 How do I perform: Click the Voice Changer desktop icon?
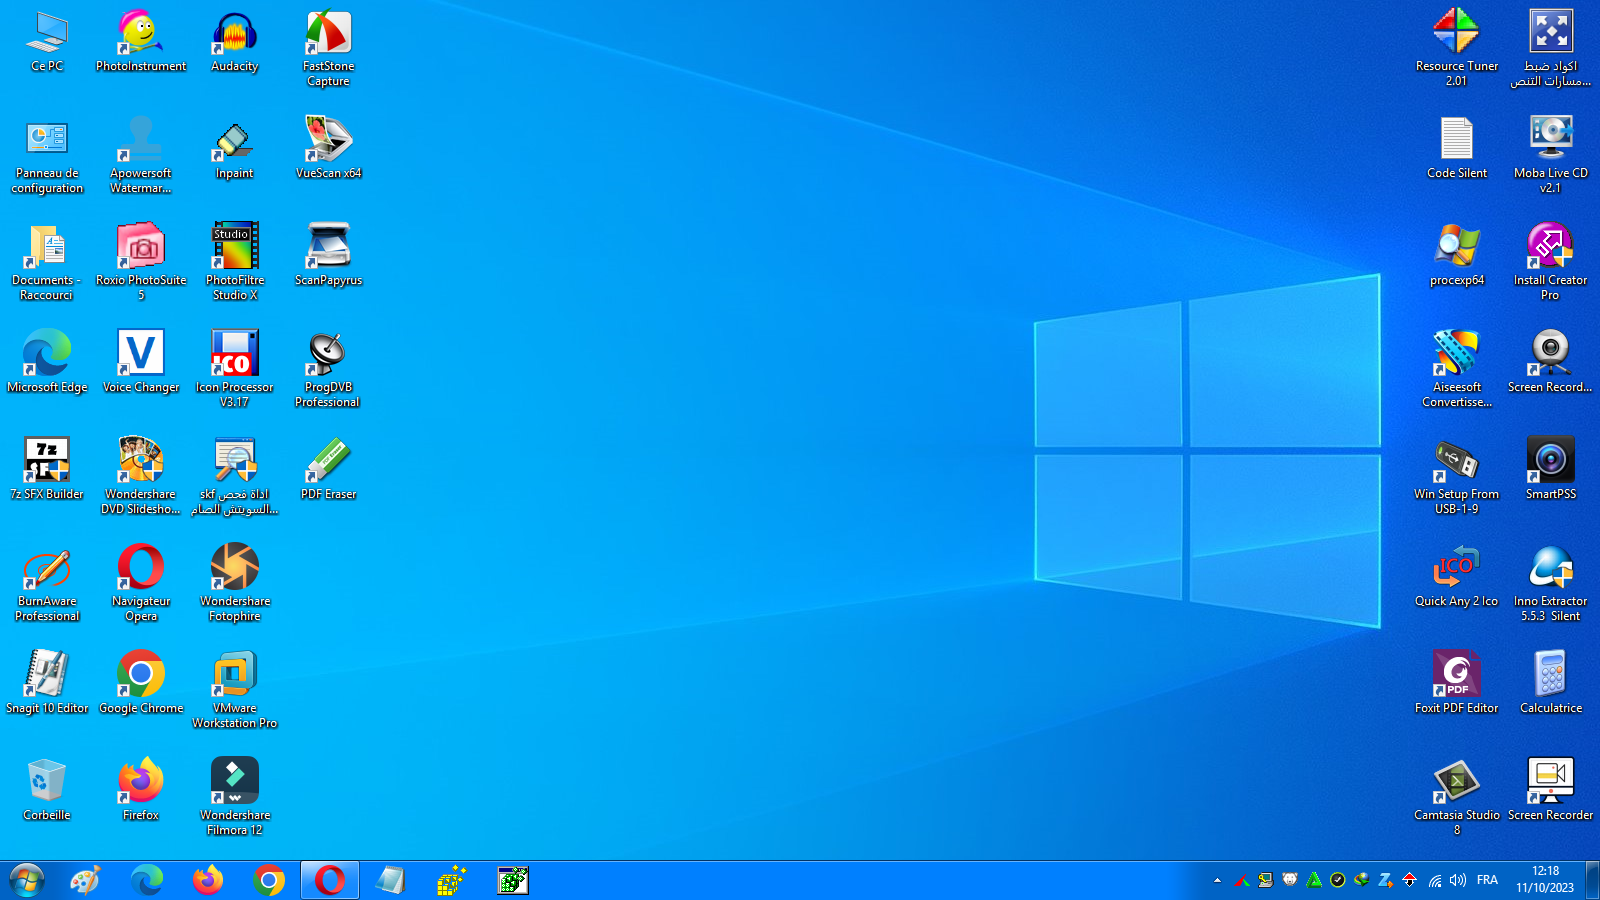click(x=141, y=363)
